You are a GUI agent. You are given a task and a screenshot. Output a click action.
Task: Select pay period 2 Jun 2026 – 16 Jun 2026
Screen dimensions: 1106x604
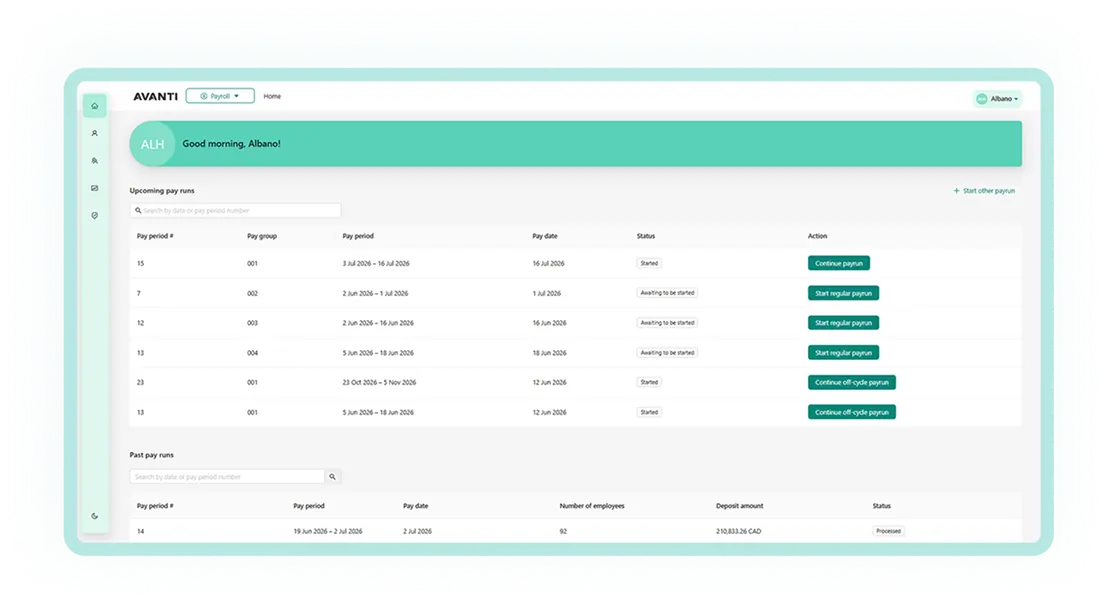[x=378, y=323]
